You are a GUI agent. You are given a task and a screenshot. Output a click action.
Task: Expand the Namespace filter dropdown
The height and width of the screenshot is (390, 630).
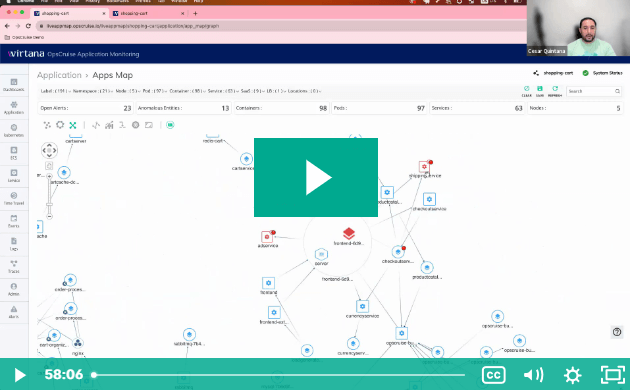(x=93, y=91)
